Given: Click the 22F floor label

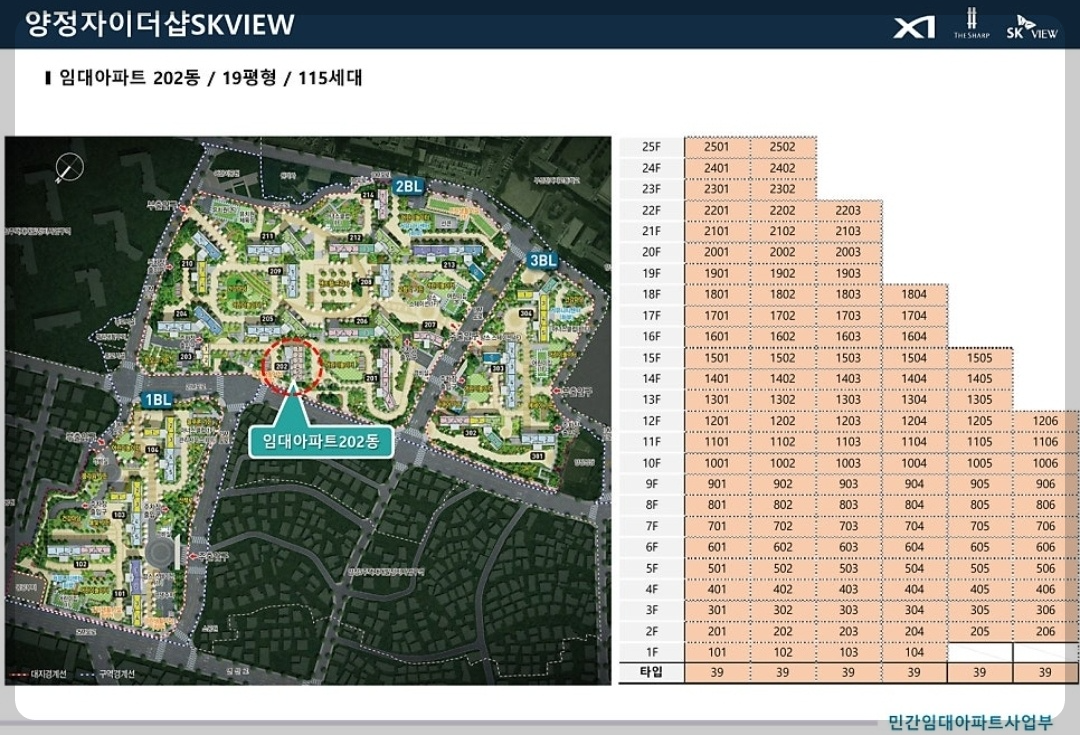Looking at the screenshot, I should 652,210.
